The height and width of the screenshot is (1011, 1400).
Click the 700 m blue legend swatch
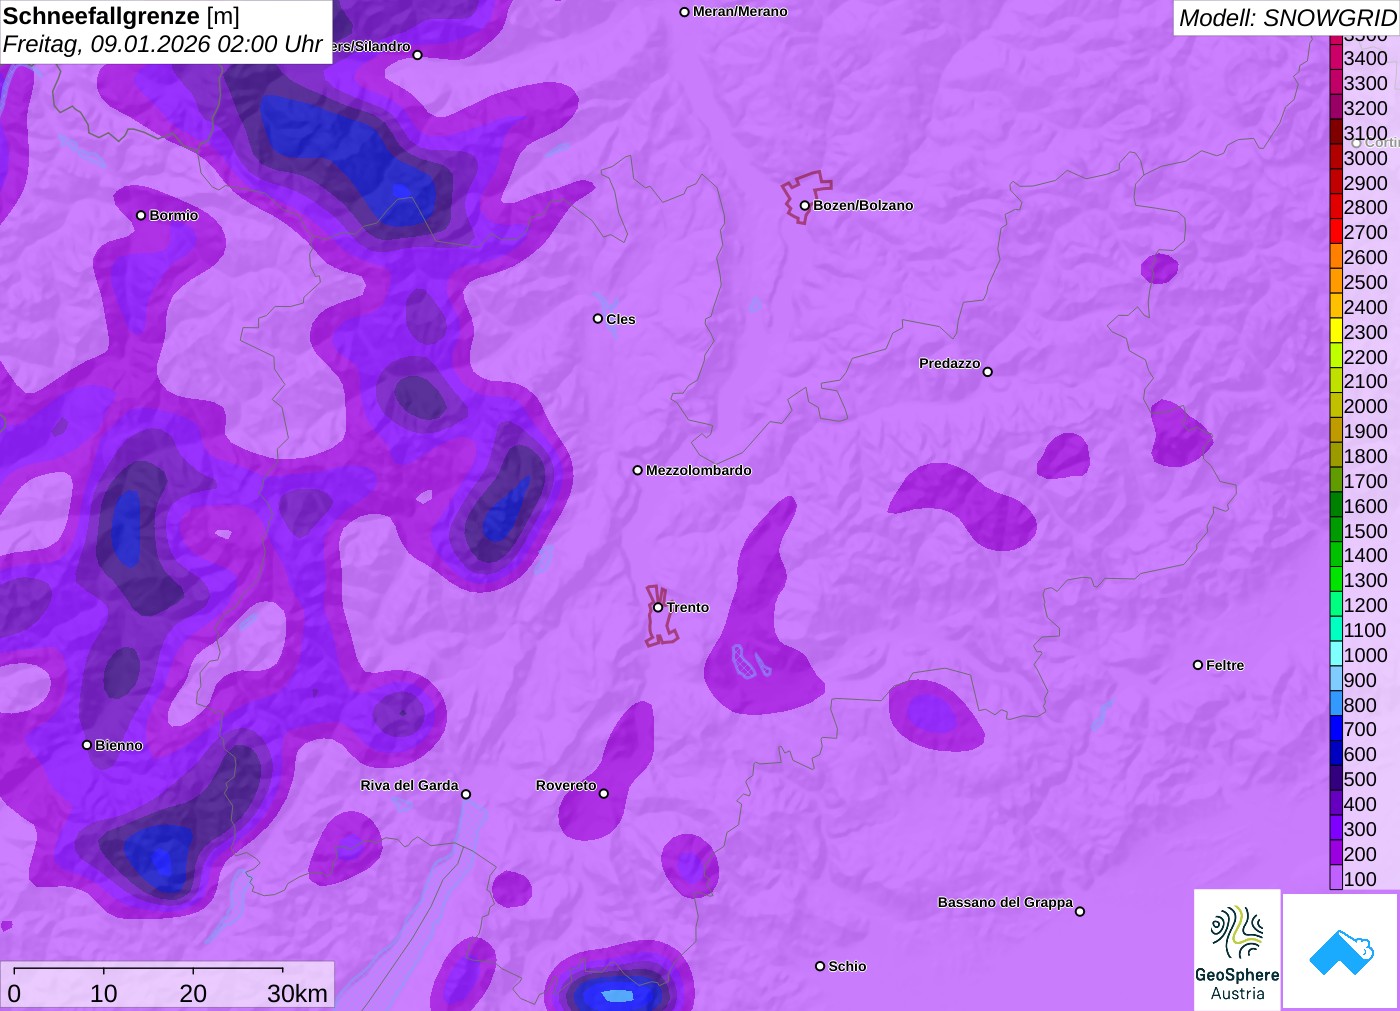pyautogui.click(x=1336, y=729)
